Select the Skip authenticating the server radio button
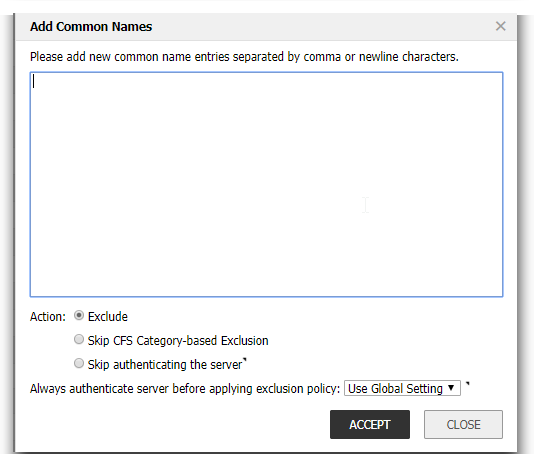The width and height of the screenshot is (534, 469). tap(79, 363)
